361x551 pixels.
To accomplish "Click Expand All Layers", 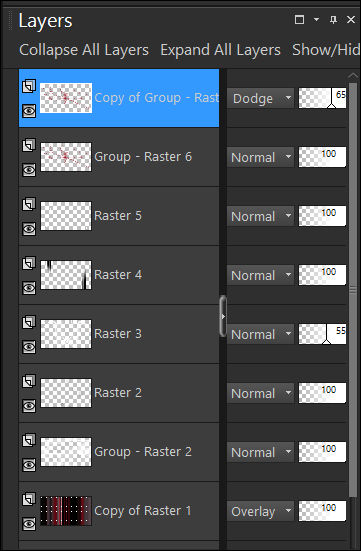I will coord(220,50).
